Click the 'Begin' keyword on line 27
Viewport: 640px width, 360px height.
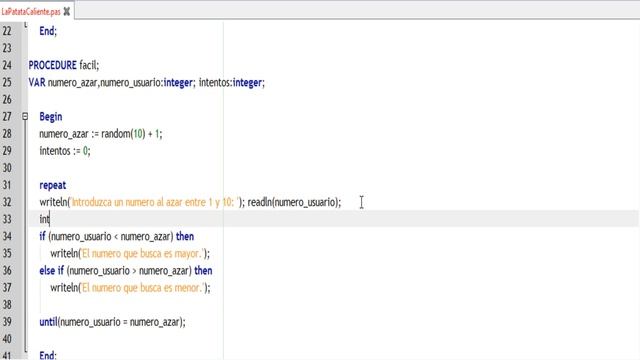[51, 117]
